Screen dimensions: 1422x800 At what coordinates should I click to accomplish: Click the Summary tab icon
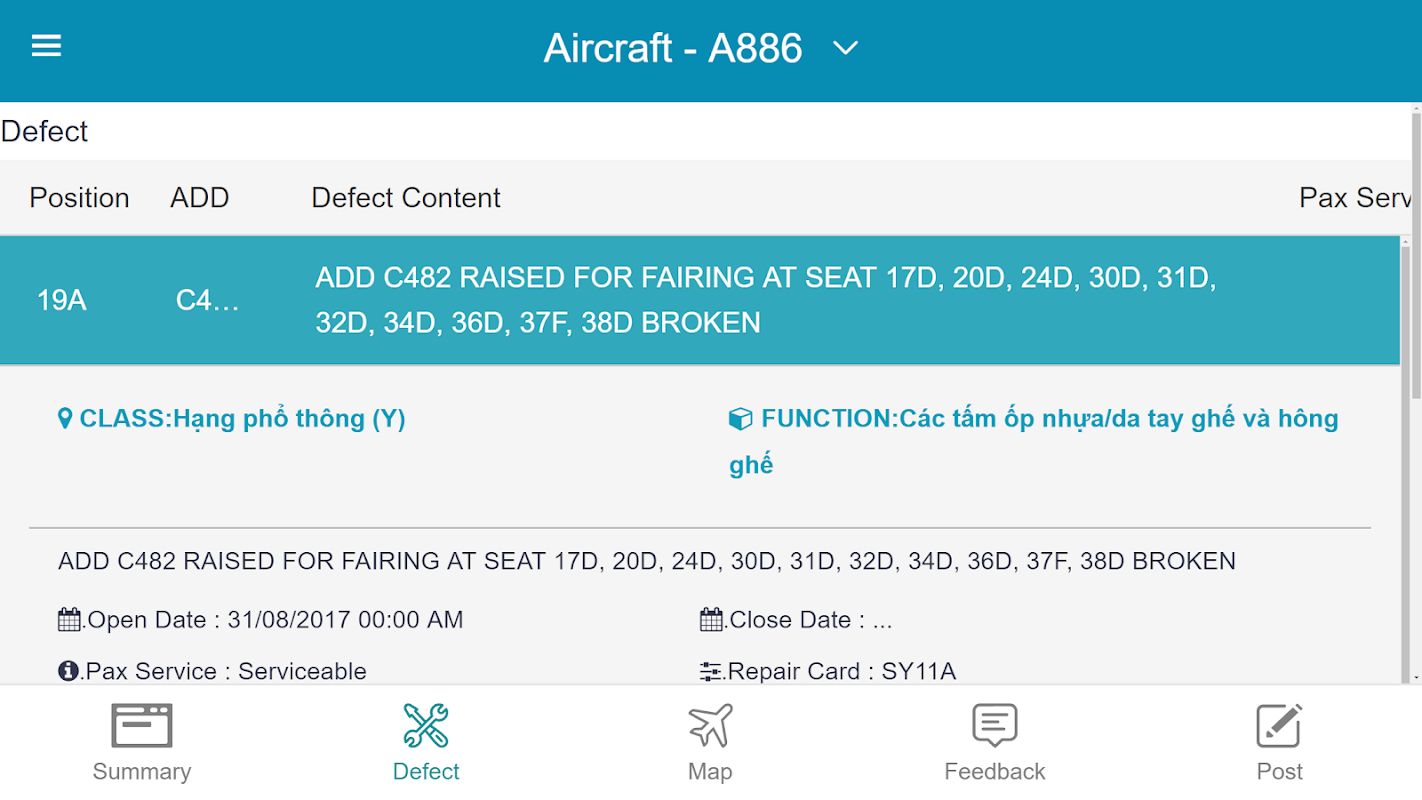pyautogui.click(x=141, y=726)
